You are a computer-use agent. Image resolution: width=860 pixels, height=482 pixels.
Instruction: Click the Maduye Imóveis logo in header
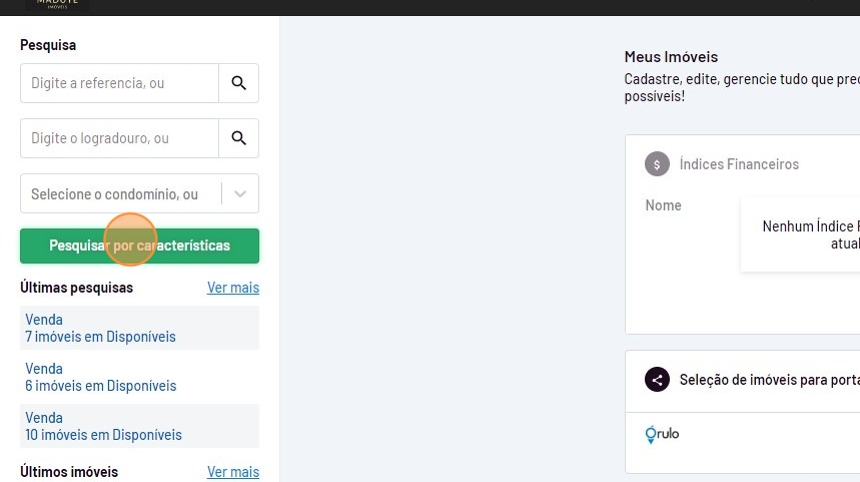point(57,4)
